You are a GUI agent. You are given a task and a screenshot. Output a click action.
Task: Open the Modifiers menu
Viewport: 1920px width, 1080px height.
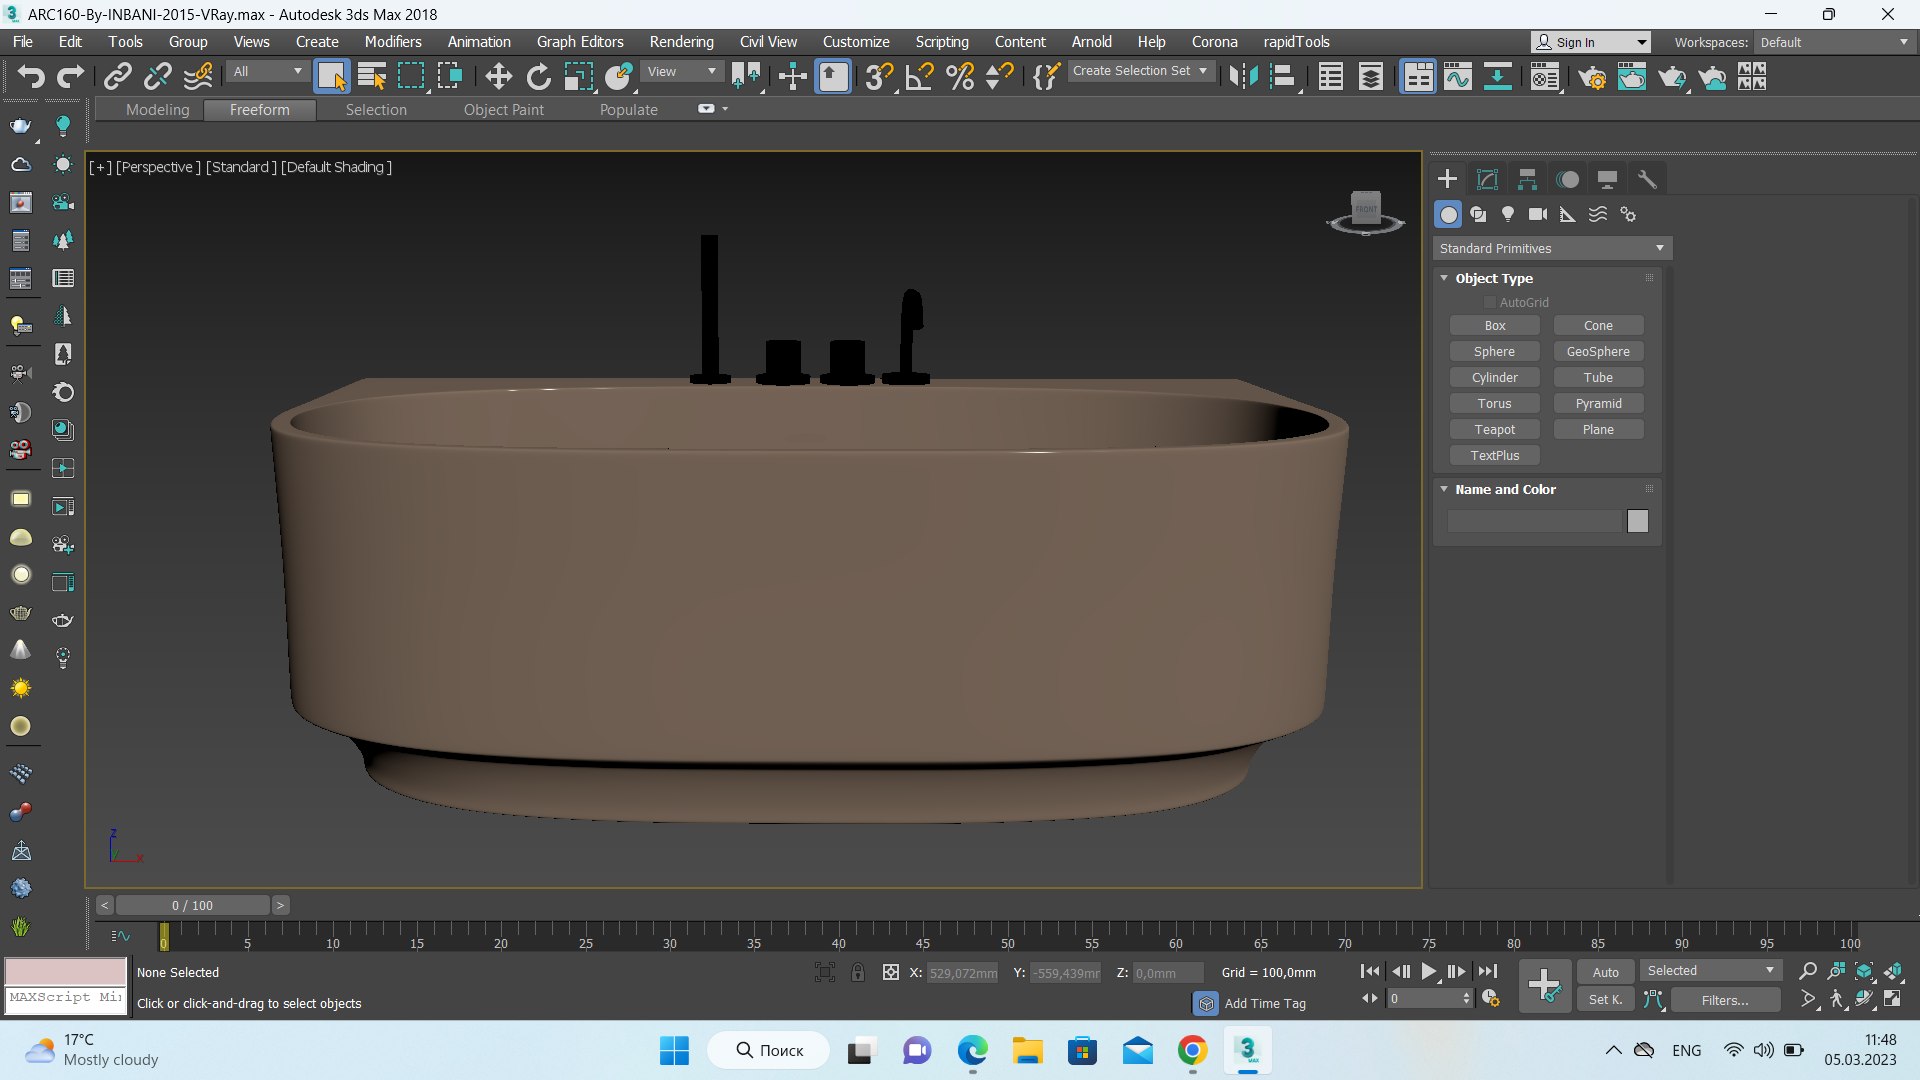[393, 42]
